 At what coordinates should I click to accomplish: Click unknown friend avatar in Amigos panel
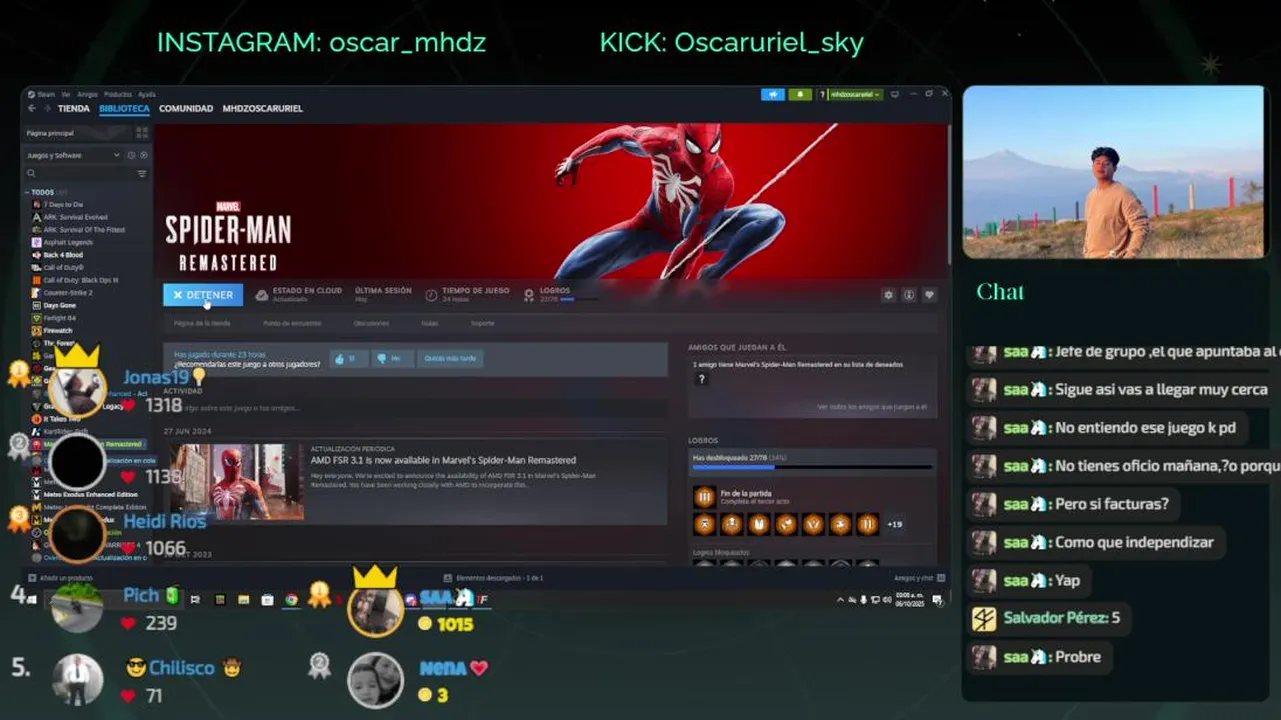coord(701,379)
